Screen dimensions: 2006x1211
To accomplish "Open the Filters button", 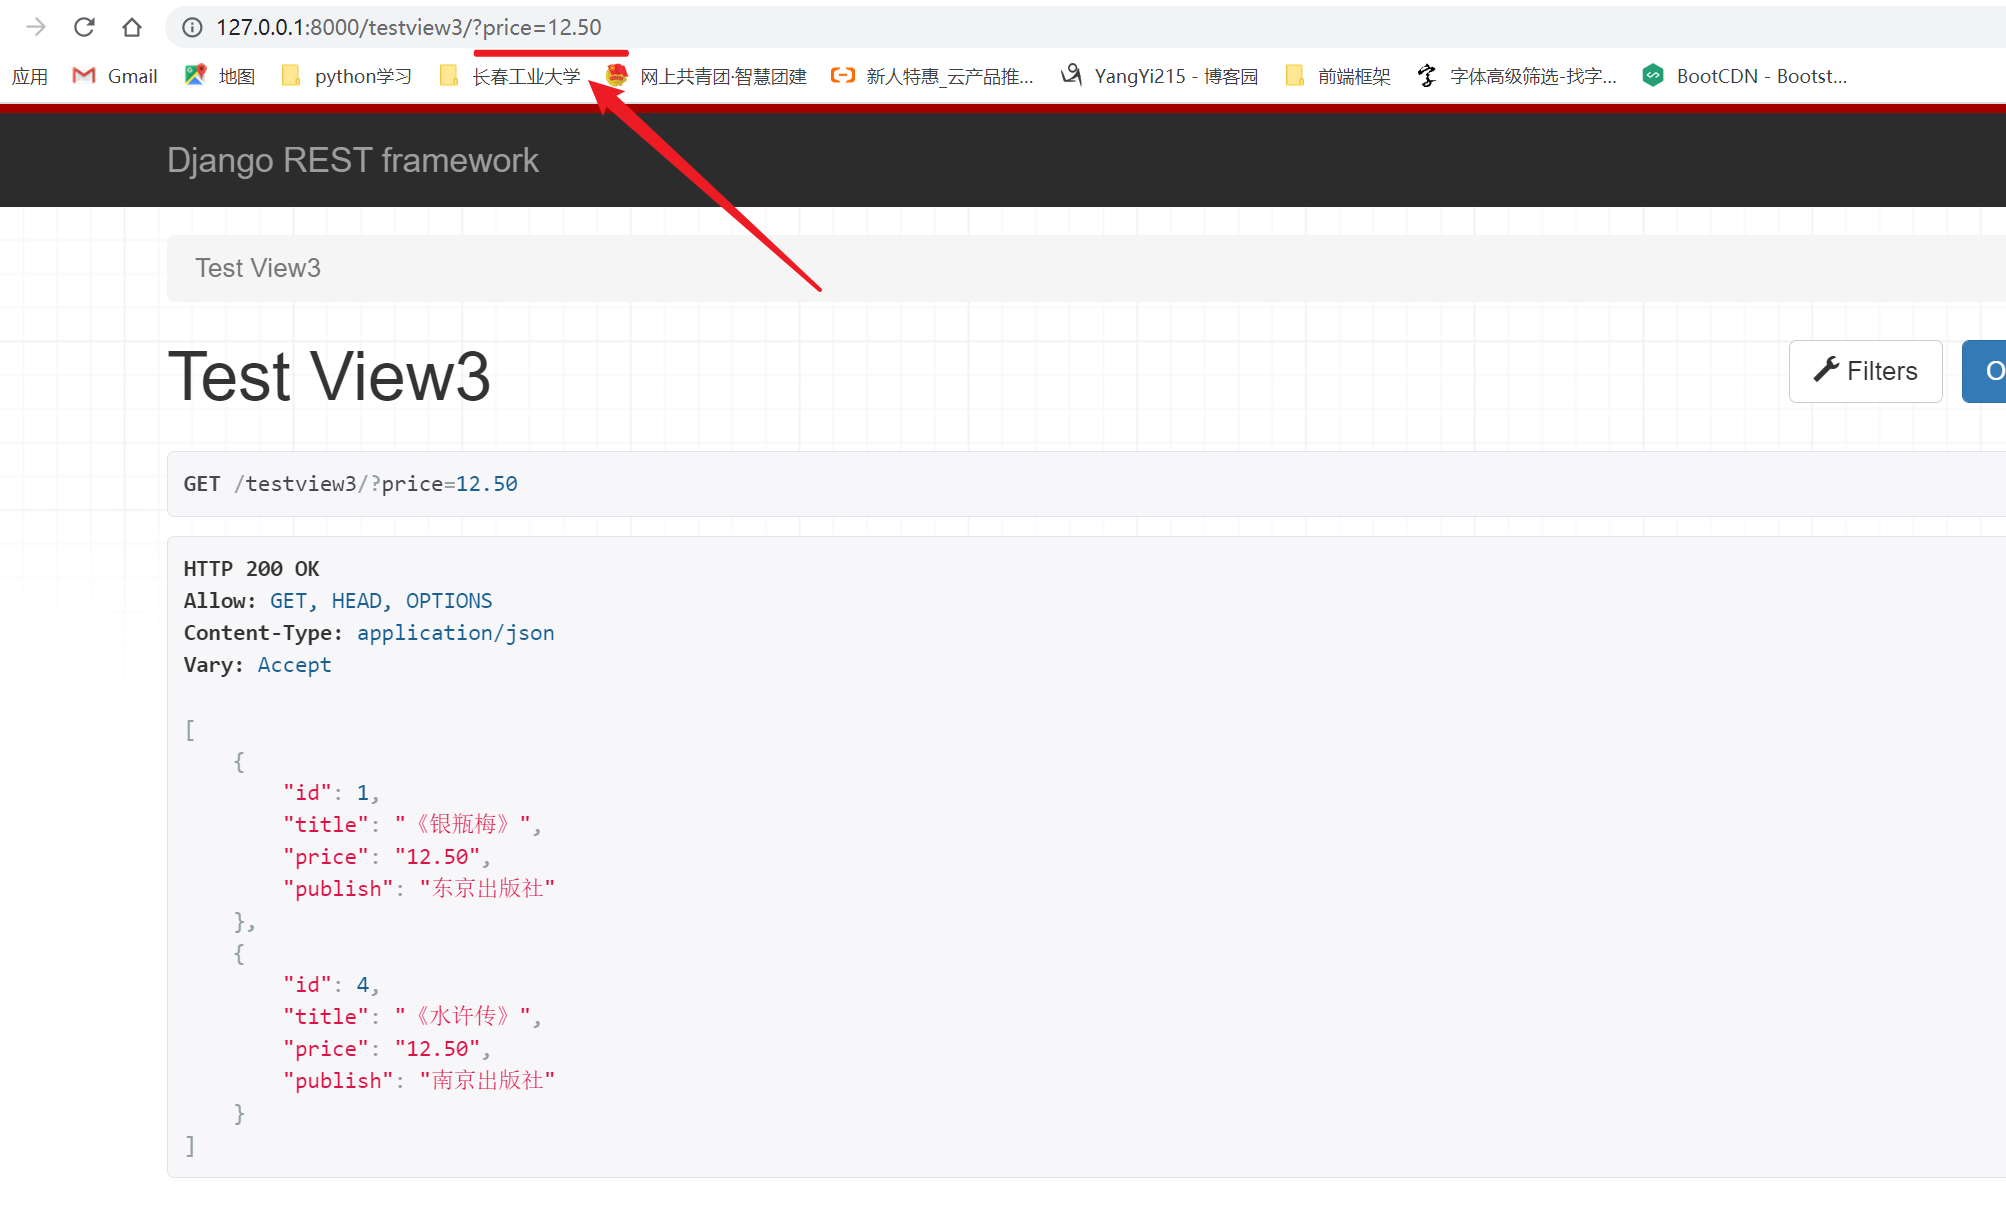I will click(1865, 371).
